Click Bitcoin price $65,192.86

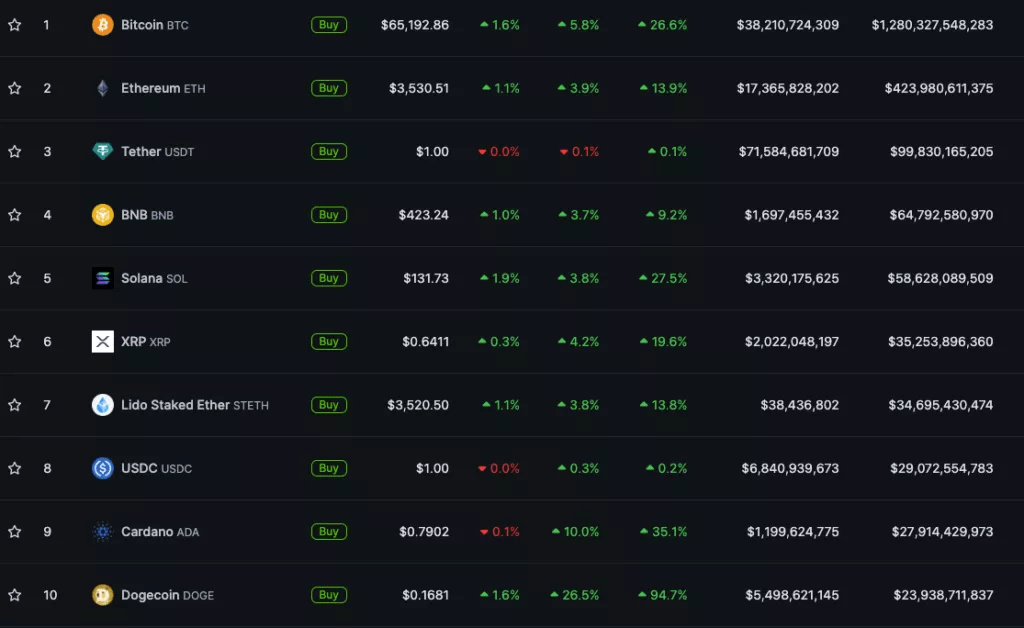[415, 25]
